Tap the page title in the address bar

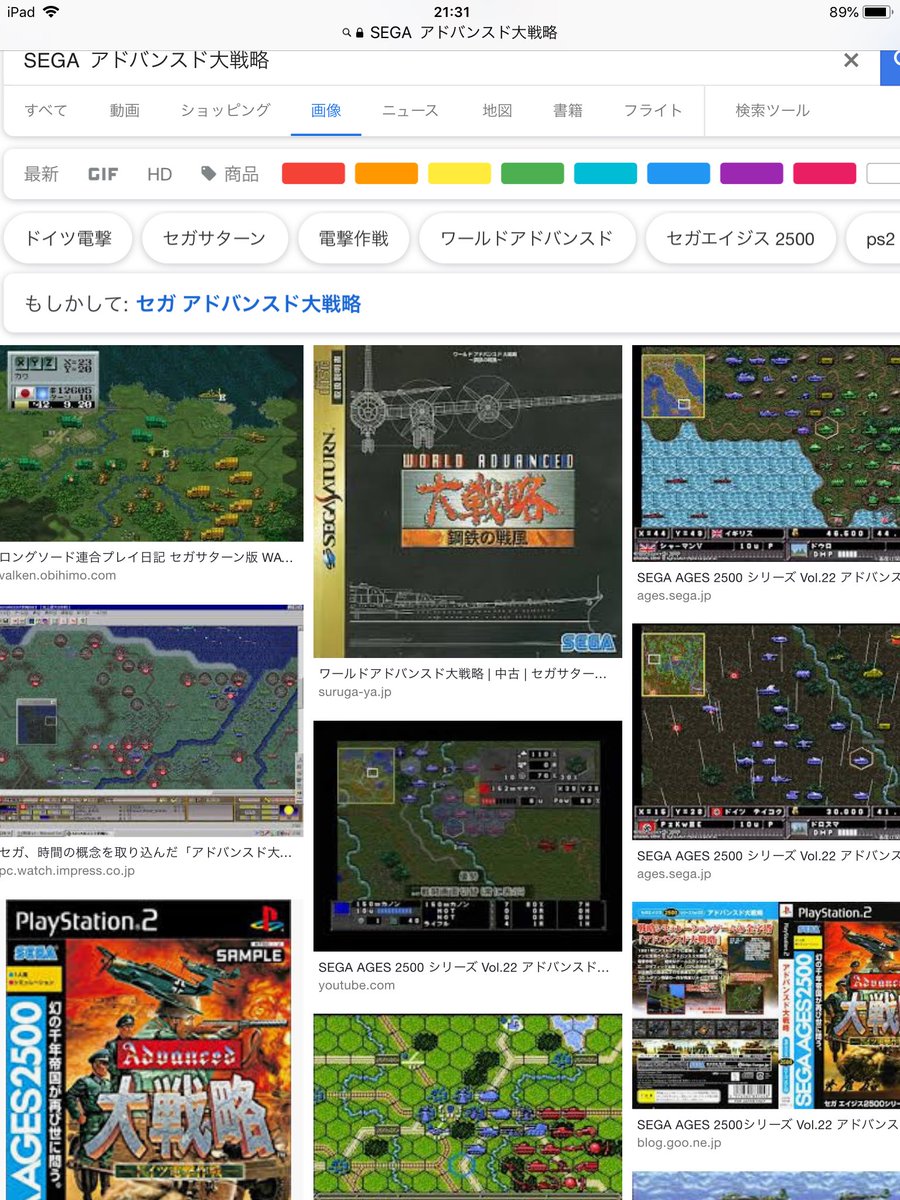click(464, 33)
